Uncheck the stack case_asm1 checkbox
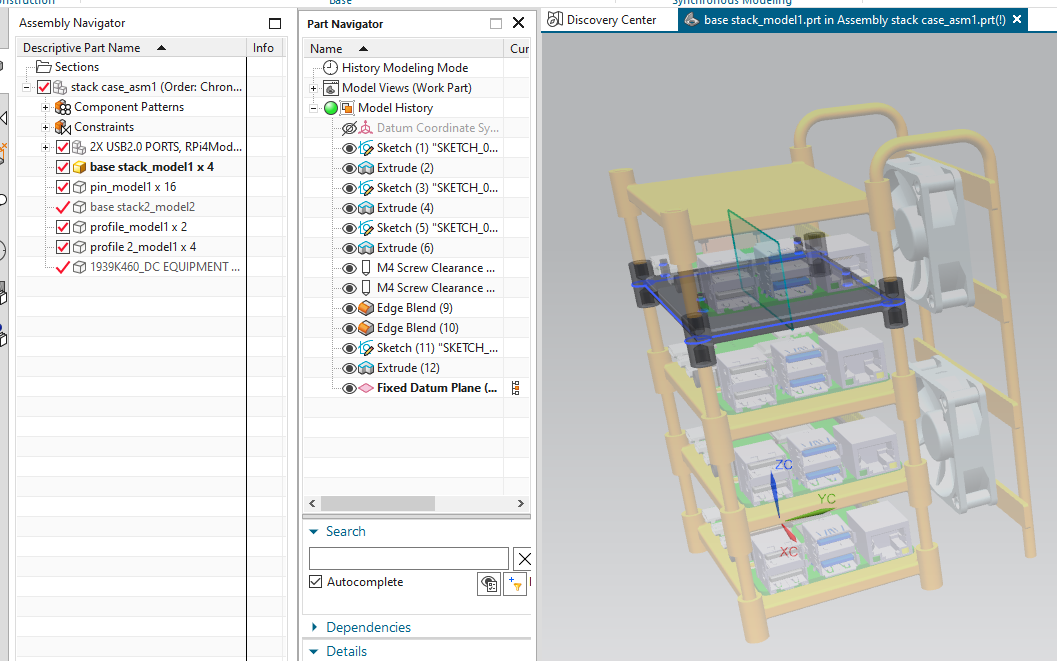The image size is (1057, 661). [x=44, y=87]
